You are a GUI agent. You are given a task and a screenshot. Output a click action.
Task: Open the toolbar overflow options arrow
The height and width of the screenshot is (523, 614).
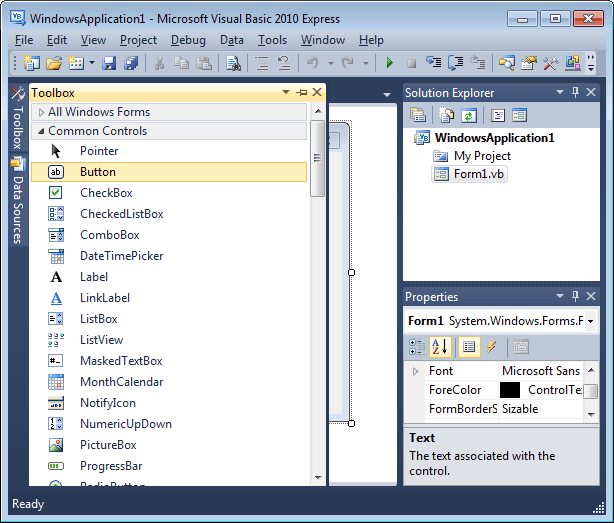[x=591, y=63]
